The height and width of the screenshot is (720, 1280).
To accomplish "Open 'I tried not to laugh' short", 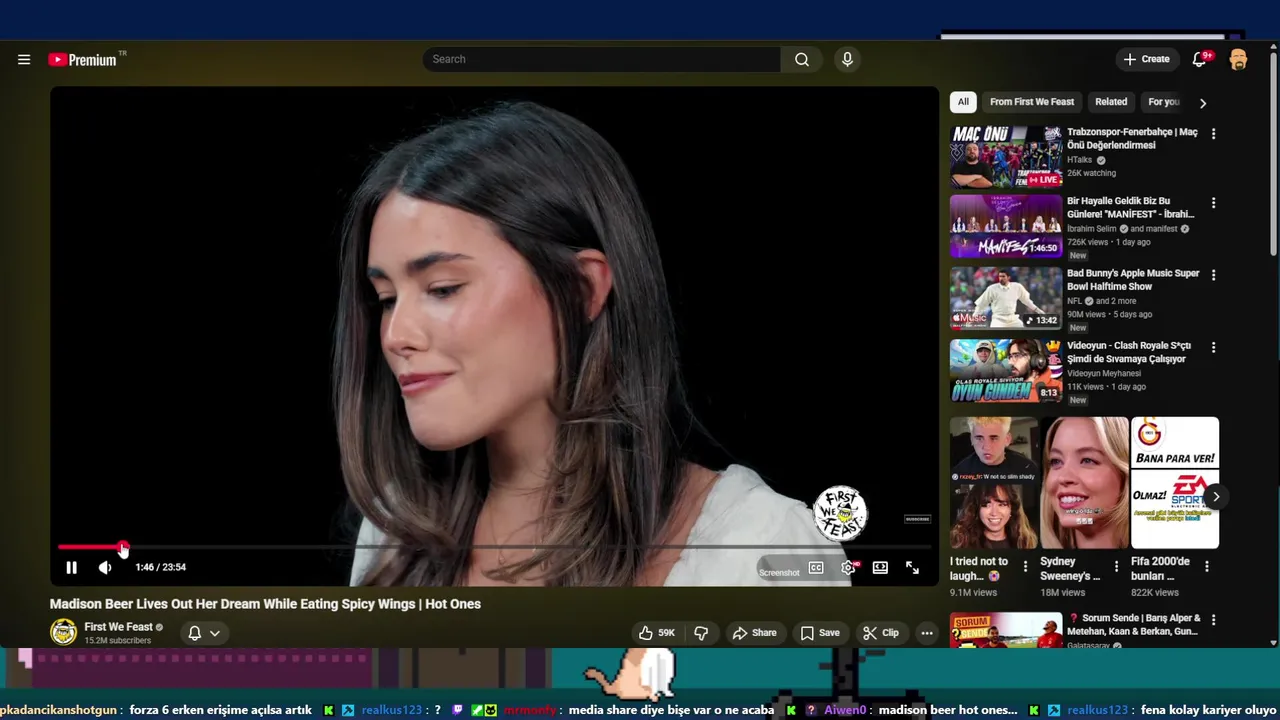I will click(993, 483).
